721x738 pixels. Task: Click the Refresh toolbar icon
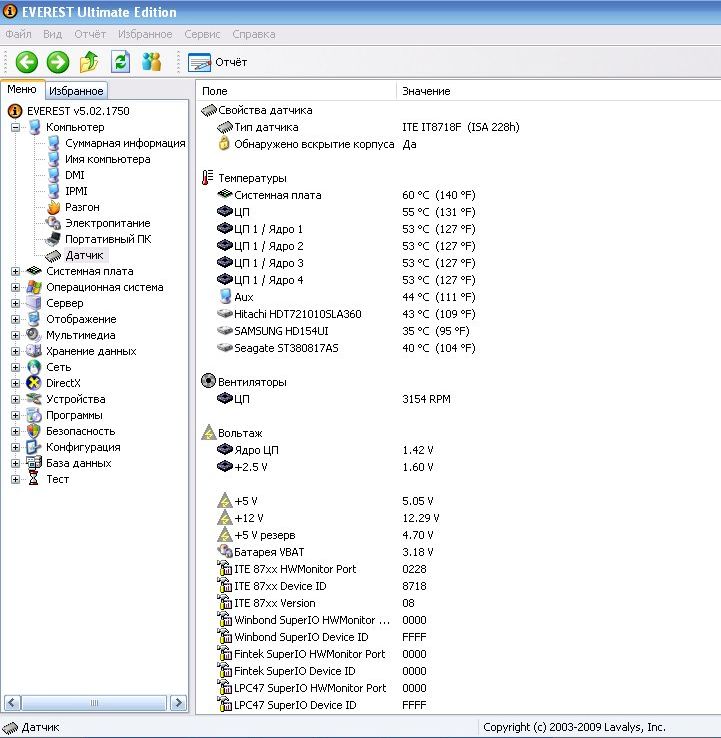[120, 62]
